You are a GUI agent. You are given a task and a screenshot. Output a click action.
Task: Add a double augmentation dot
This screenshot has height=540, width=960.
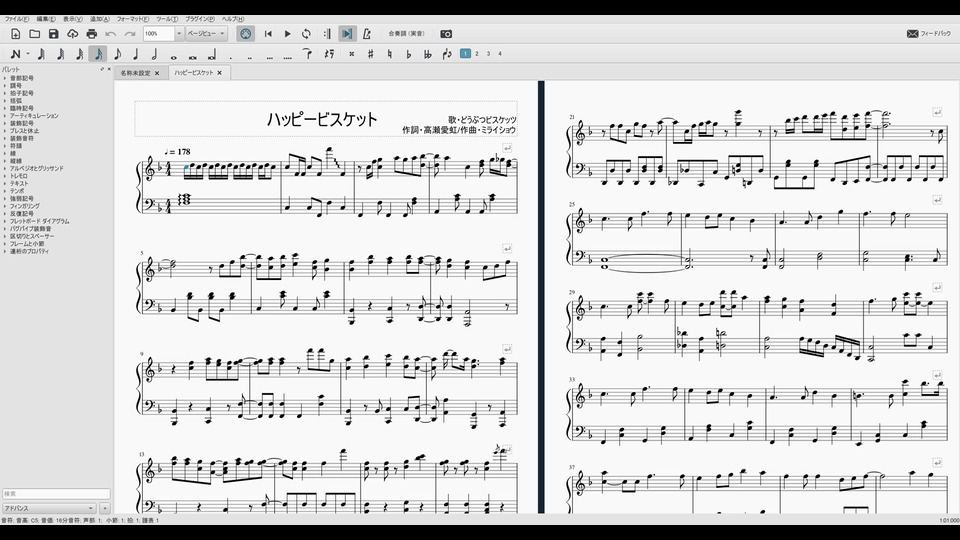[x=250, y=57]
